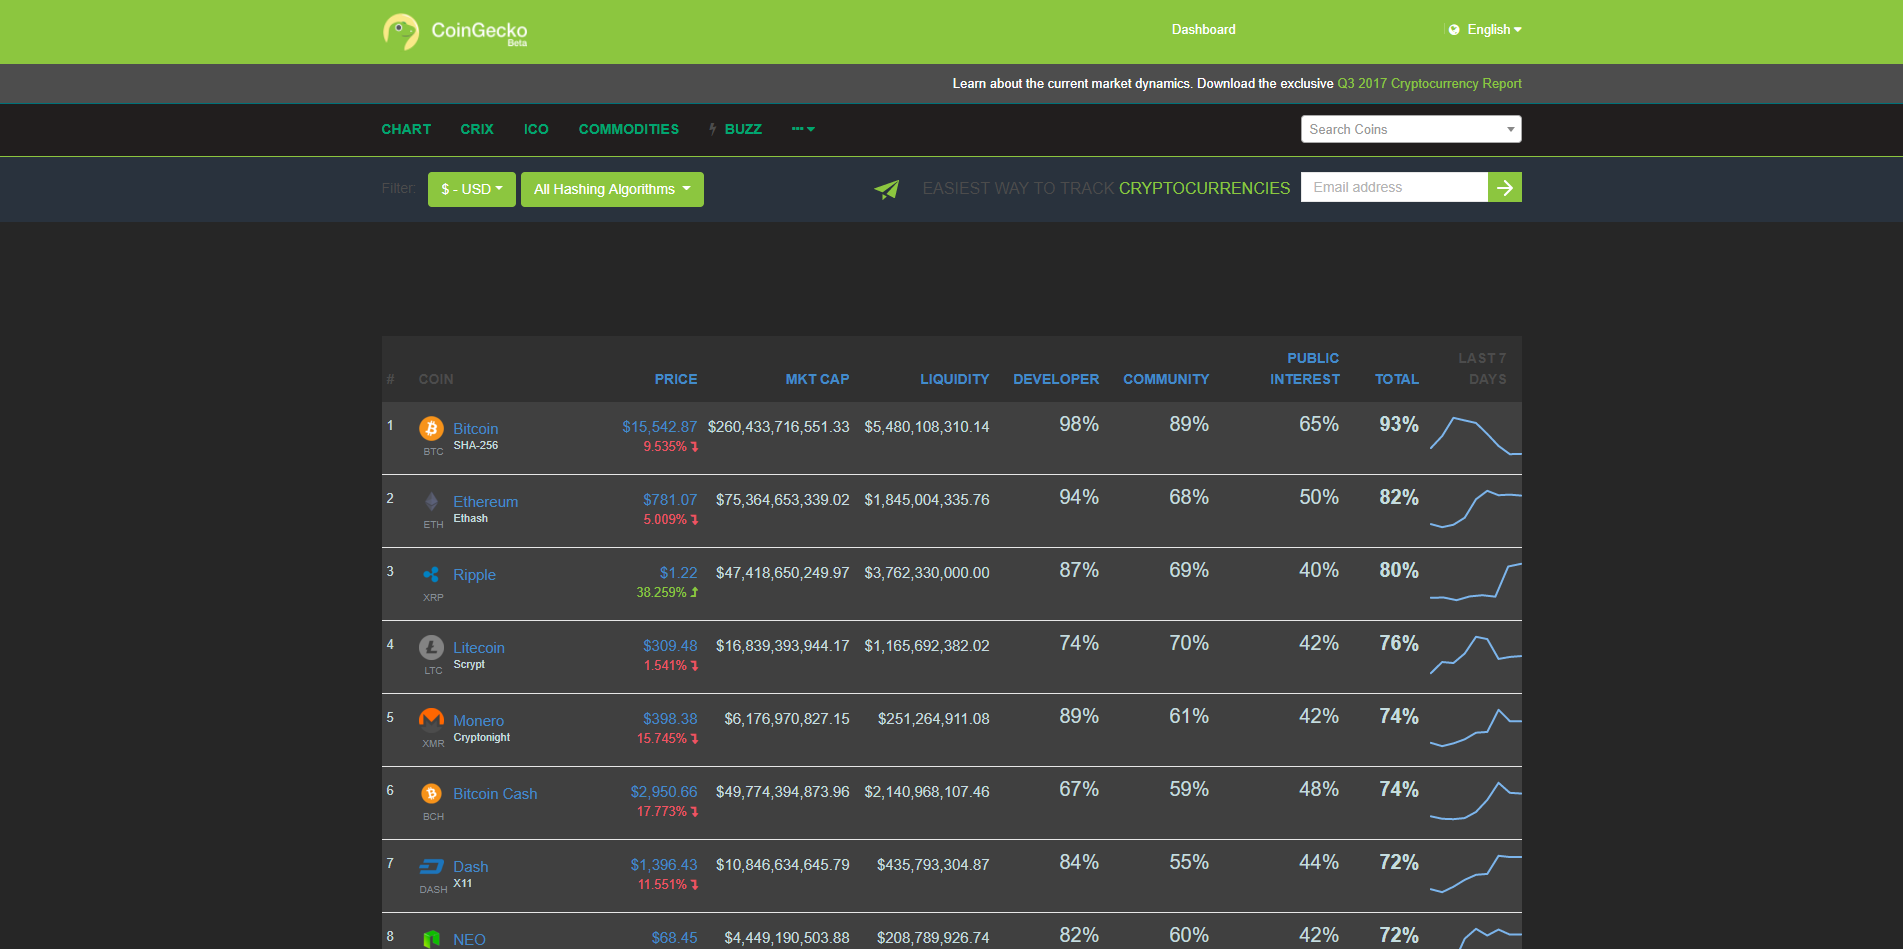The width and height of the screenshot is (1903, 949).
Task: Open the Q3 2017 Cryptocurrency Report link
Action: [x=1430, y=84]
